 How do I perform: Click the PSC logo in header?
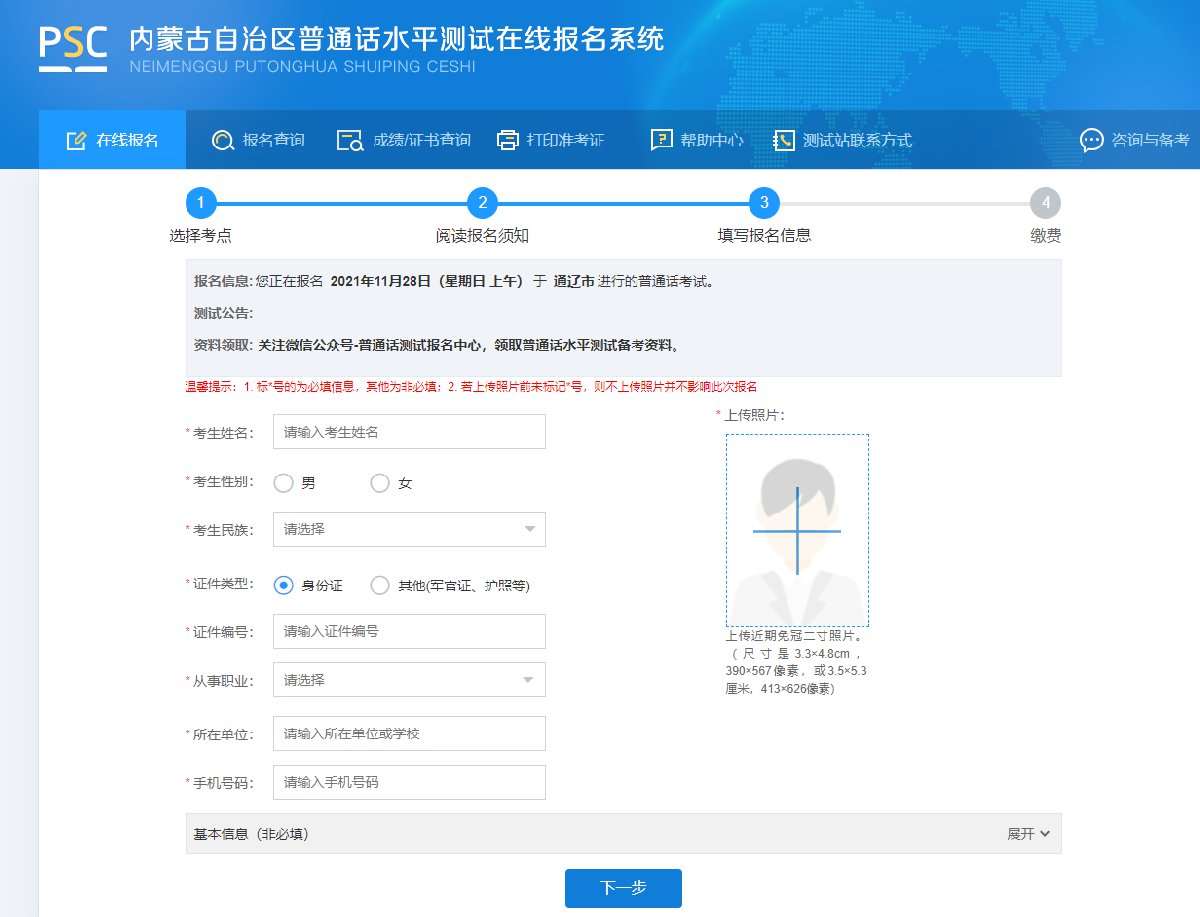coord(73,47)
